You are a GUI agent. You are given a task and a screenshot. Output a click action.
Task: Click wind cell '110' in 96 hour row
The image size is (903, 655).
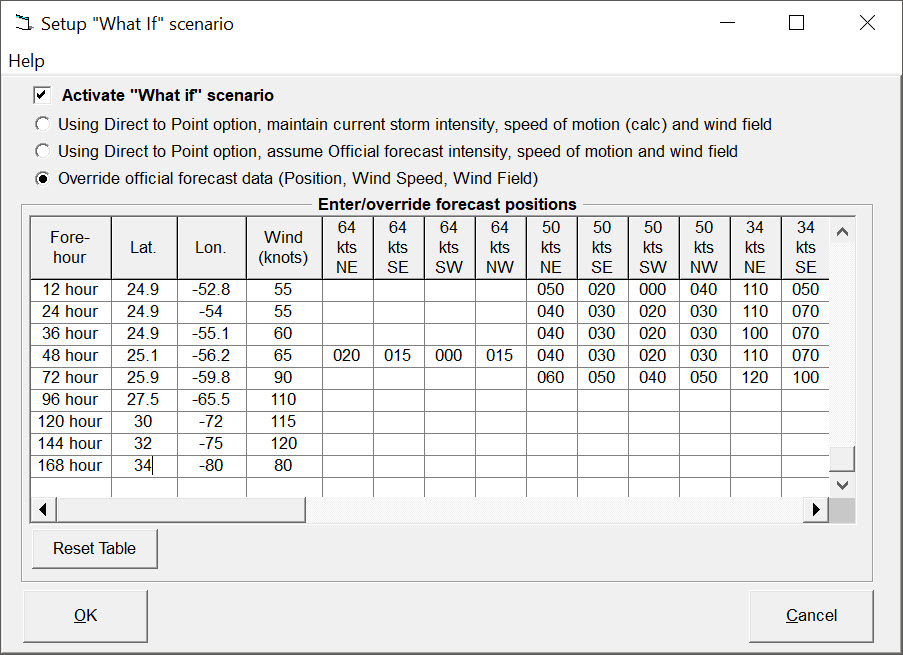pyautogui.click(x=284, y=399)
